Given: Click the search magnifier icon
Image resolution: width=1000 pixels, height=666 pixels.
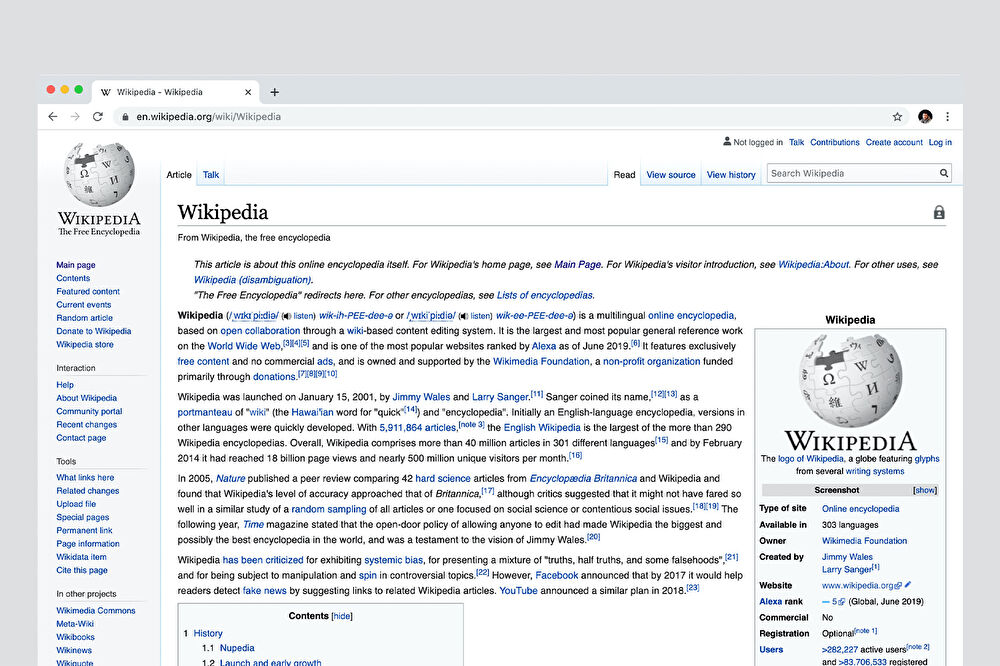Looking at the screenshot, I should coord(943,173).
